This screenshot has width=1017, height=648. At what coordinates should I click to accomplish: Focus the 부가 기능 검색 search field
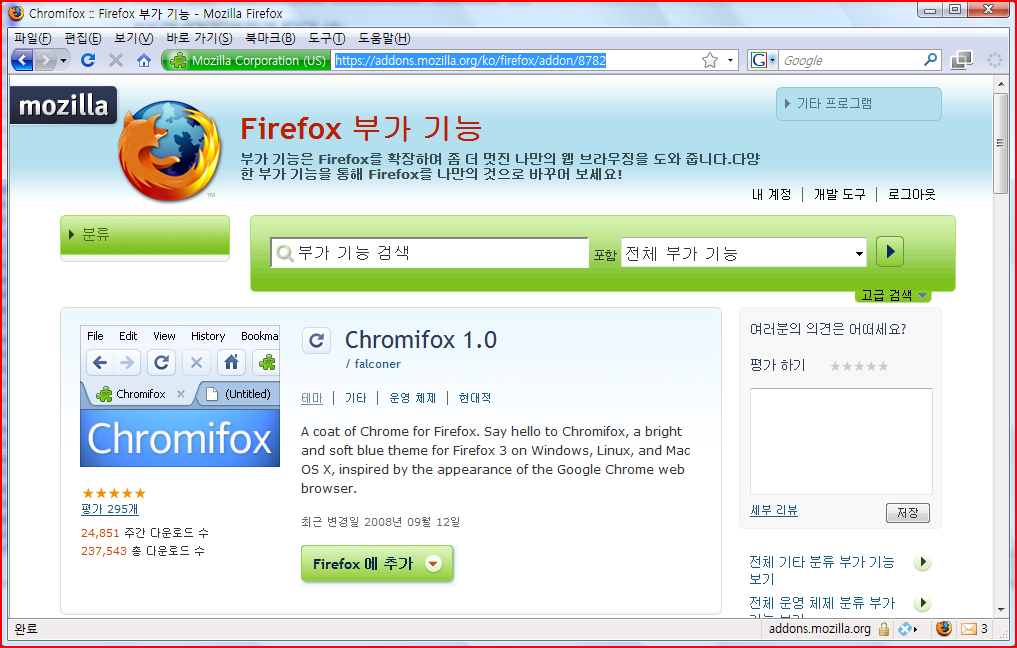[x=429, y=253]
